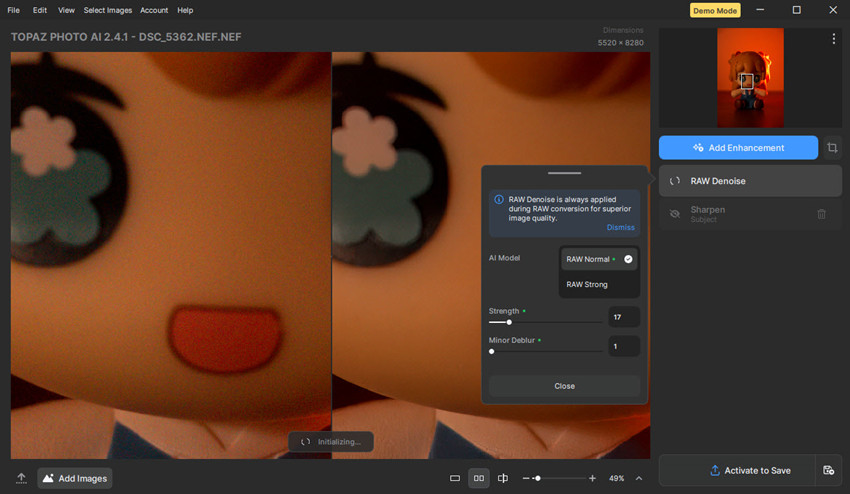The width and height of the screenshot is (850, 494).
Task: Click the Strength slider handle
Action: point(509,322)
